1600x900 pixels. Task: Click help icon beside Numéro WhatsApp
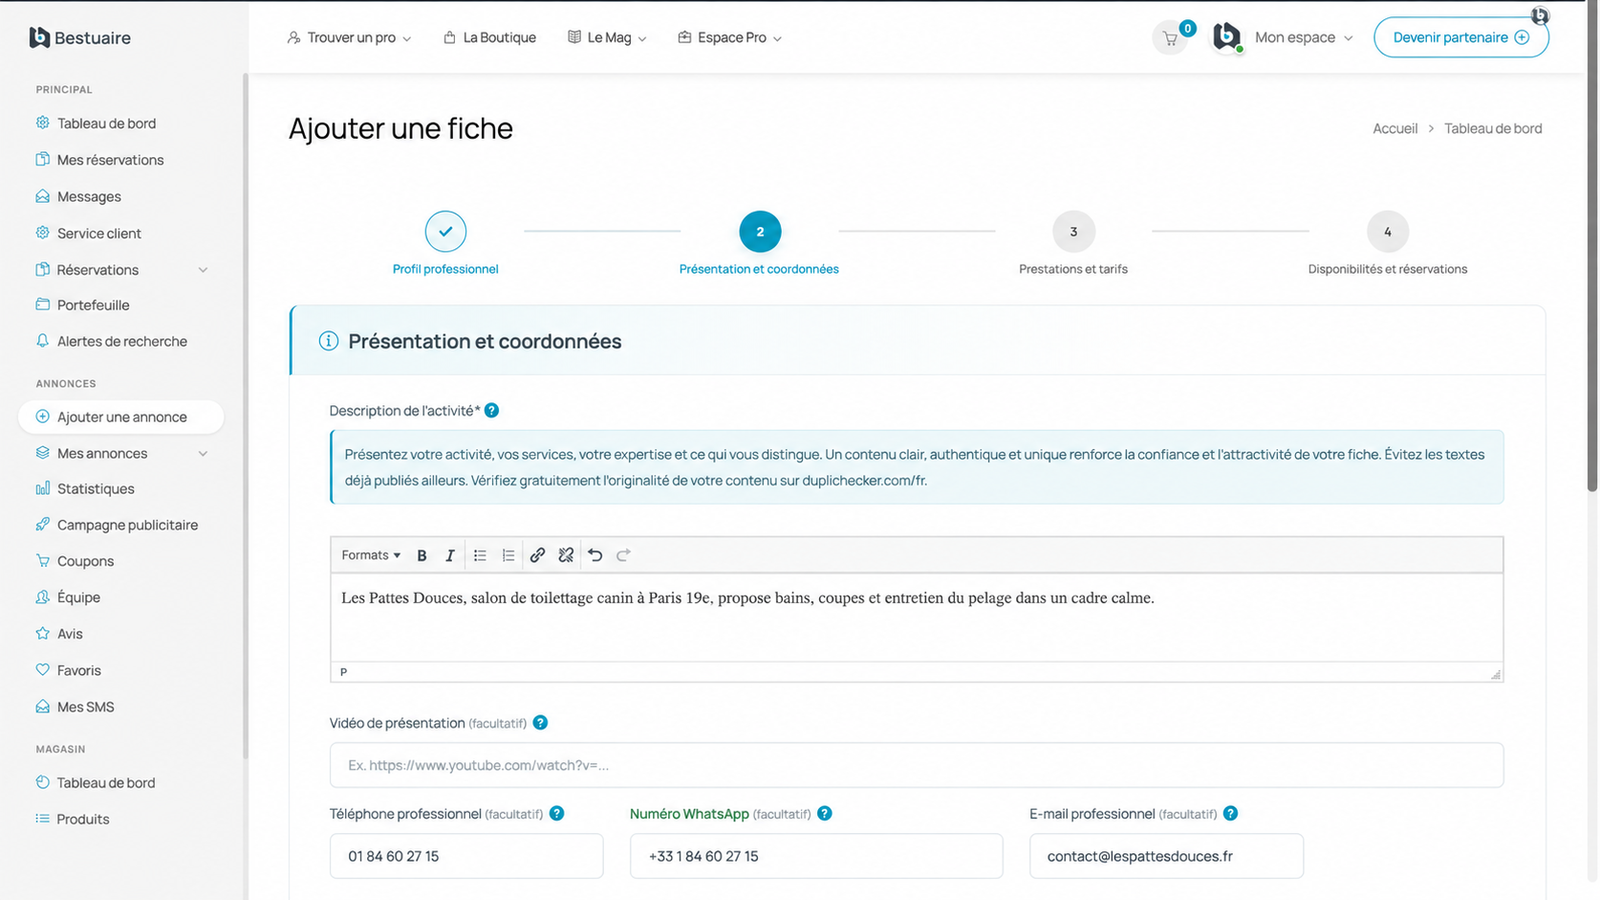tap(825, 813)
